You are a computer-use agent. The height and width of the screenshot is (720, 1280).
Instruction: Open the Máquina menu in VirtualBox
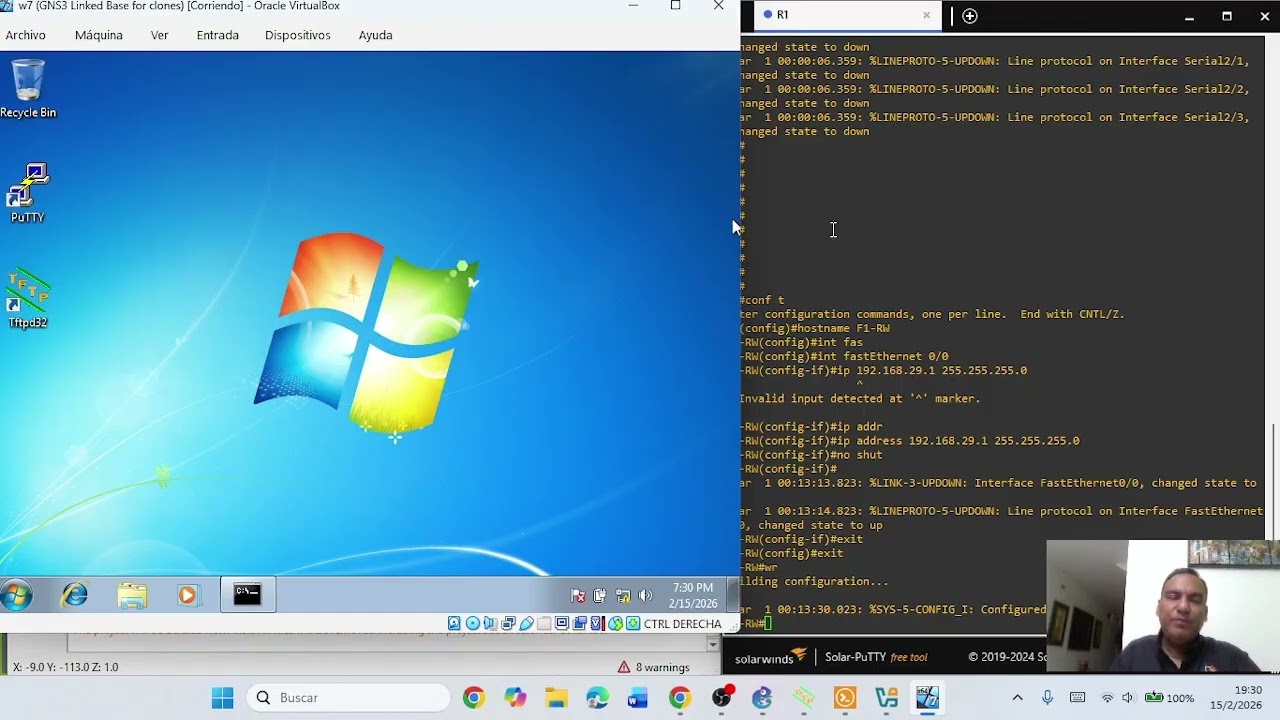point(99,35)
